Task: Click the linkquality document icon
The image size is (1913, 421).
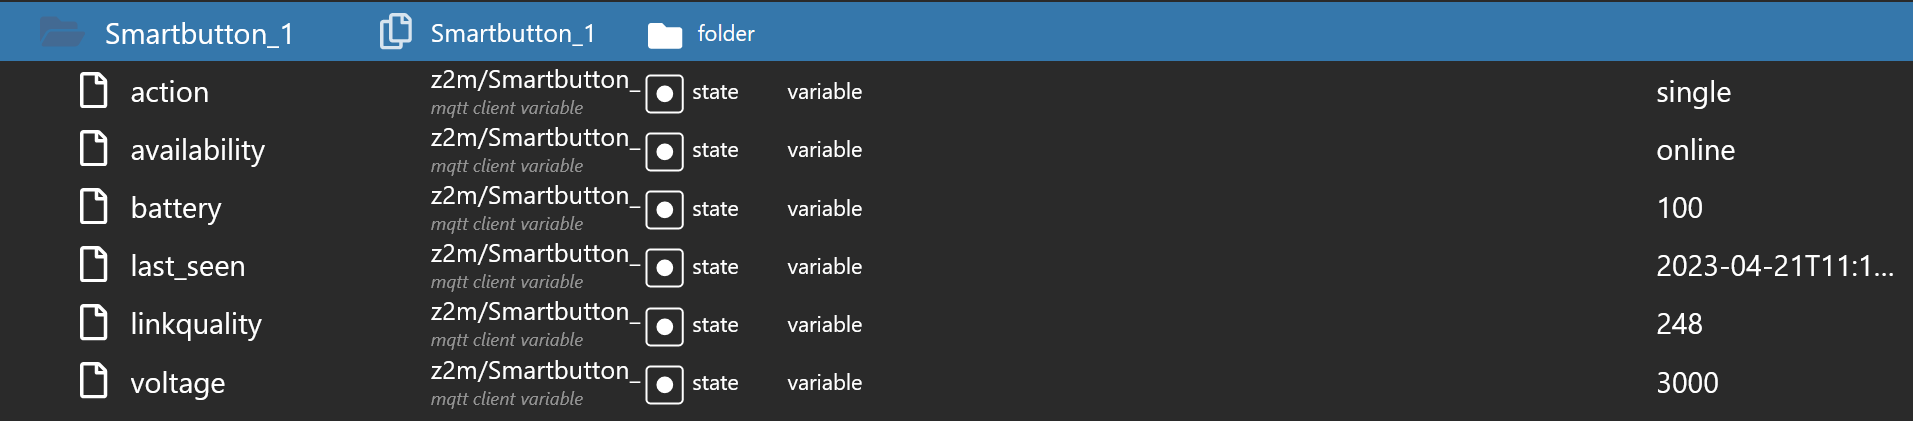Action: (x=94, y=322)
